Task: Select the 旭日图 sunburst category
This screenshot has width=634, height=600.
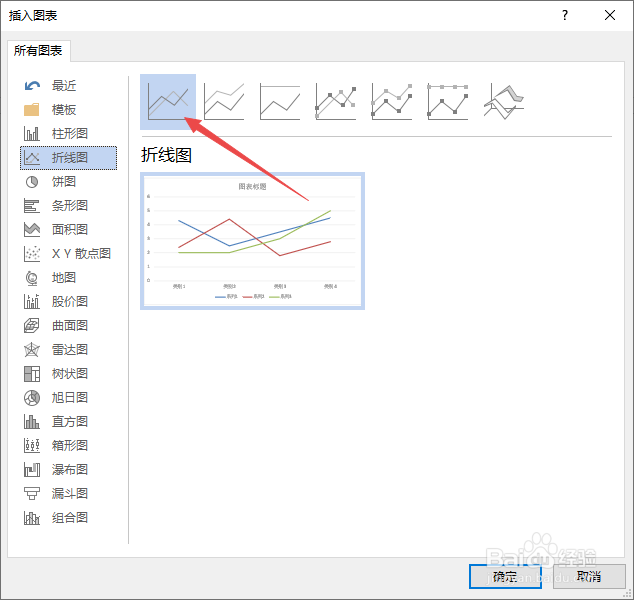Action: click(68, 397)
